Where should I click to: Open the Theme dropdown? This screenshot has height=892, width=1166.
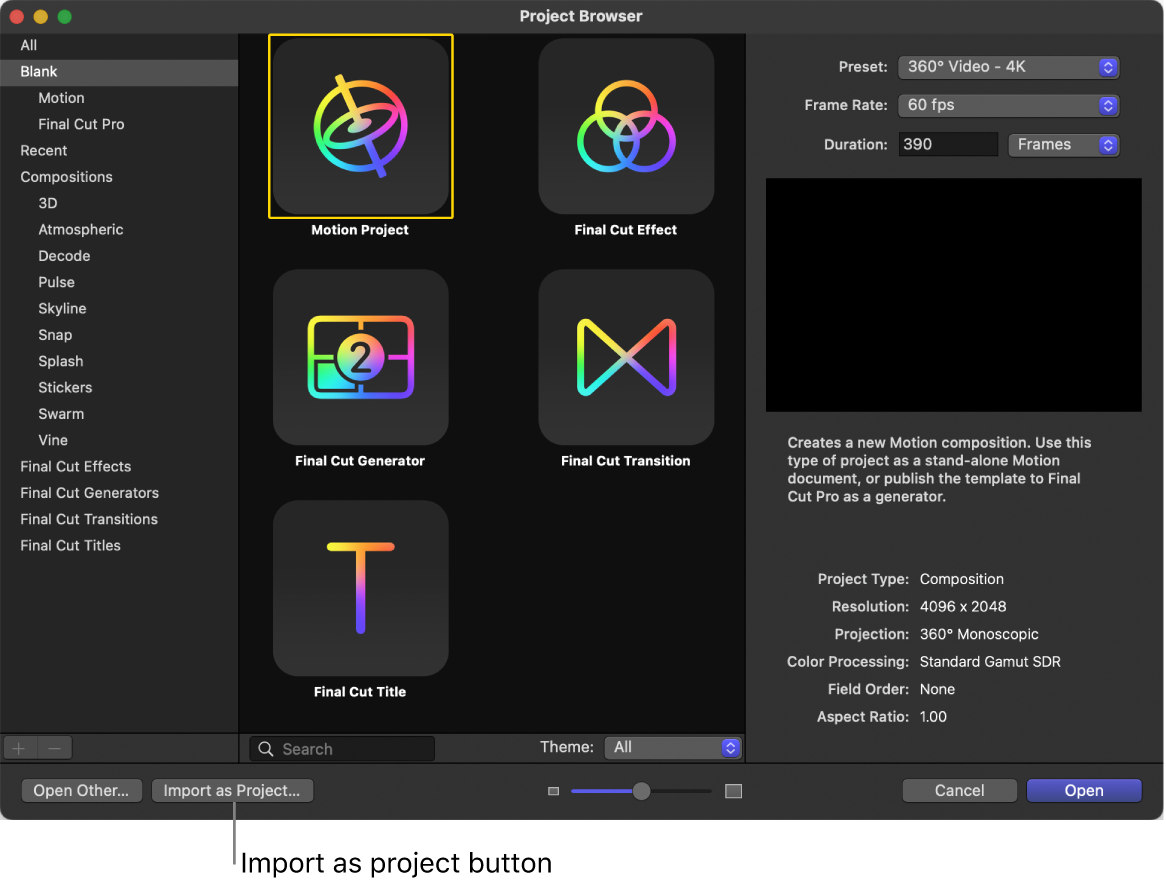[673, 747]
